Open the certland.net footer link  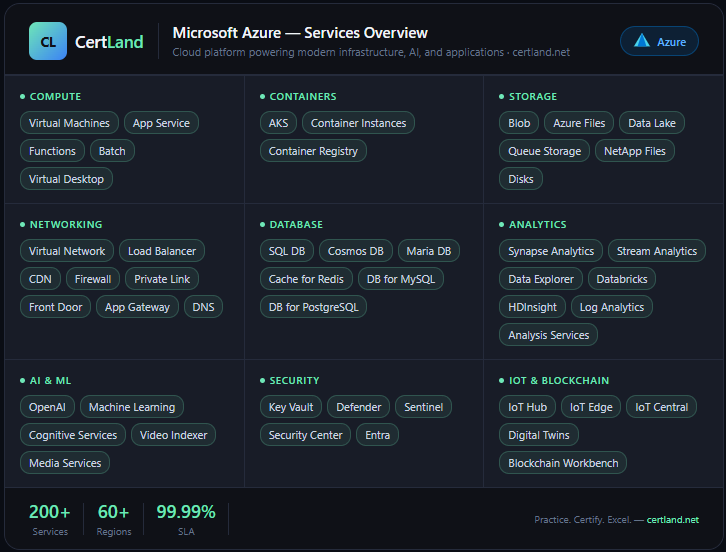click(x=673, y=520)
